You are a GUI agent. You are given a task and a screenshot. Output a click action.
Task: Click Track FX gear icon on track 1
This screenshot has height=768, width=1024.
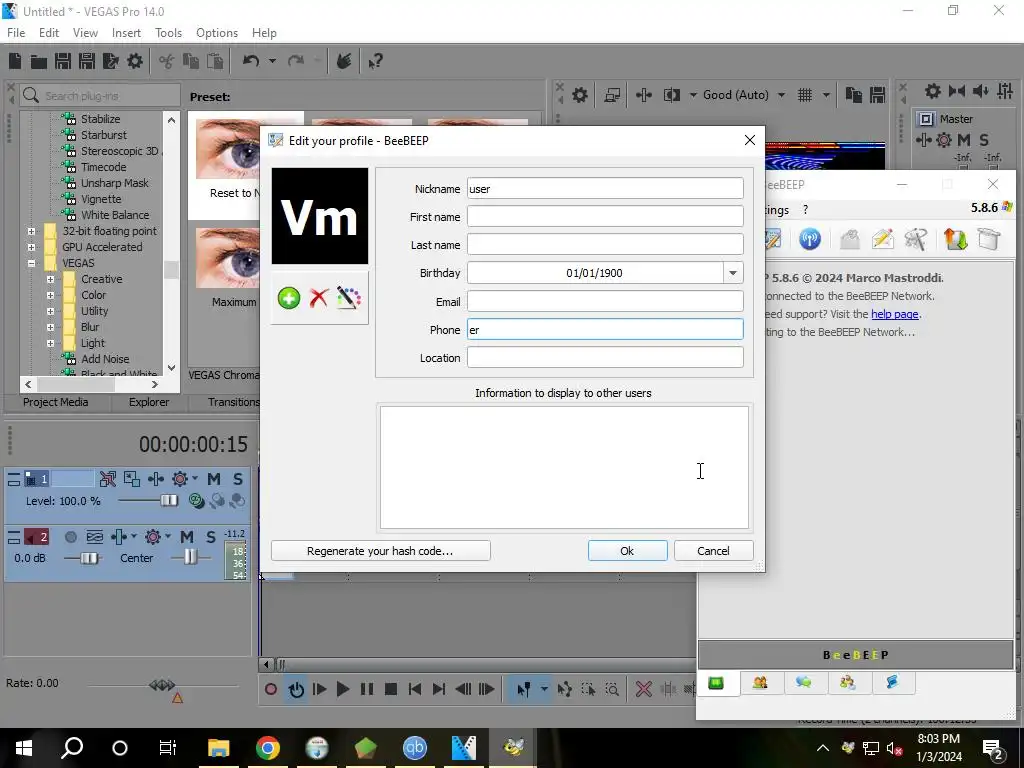(180, 479)
